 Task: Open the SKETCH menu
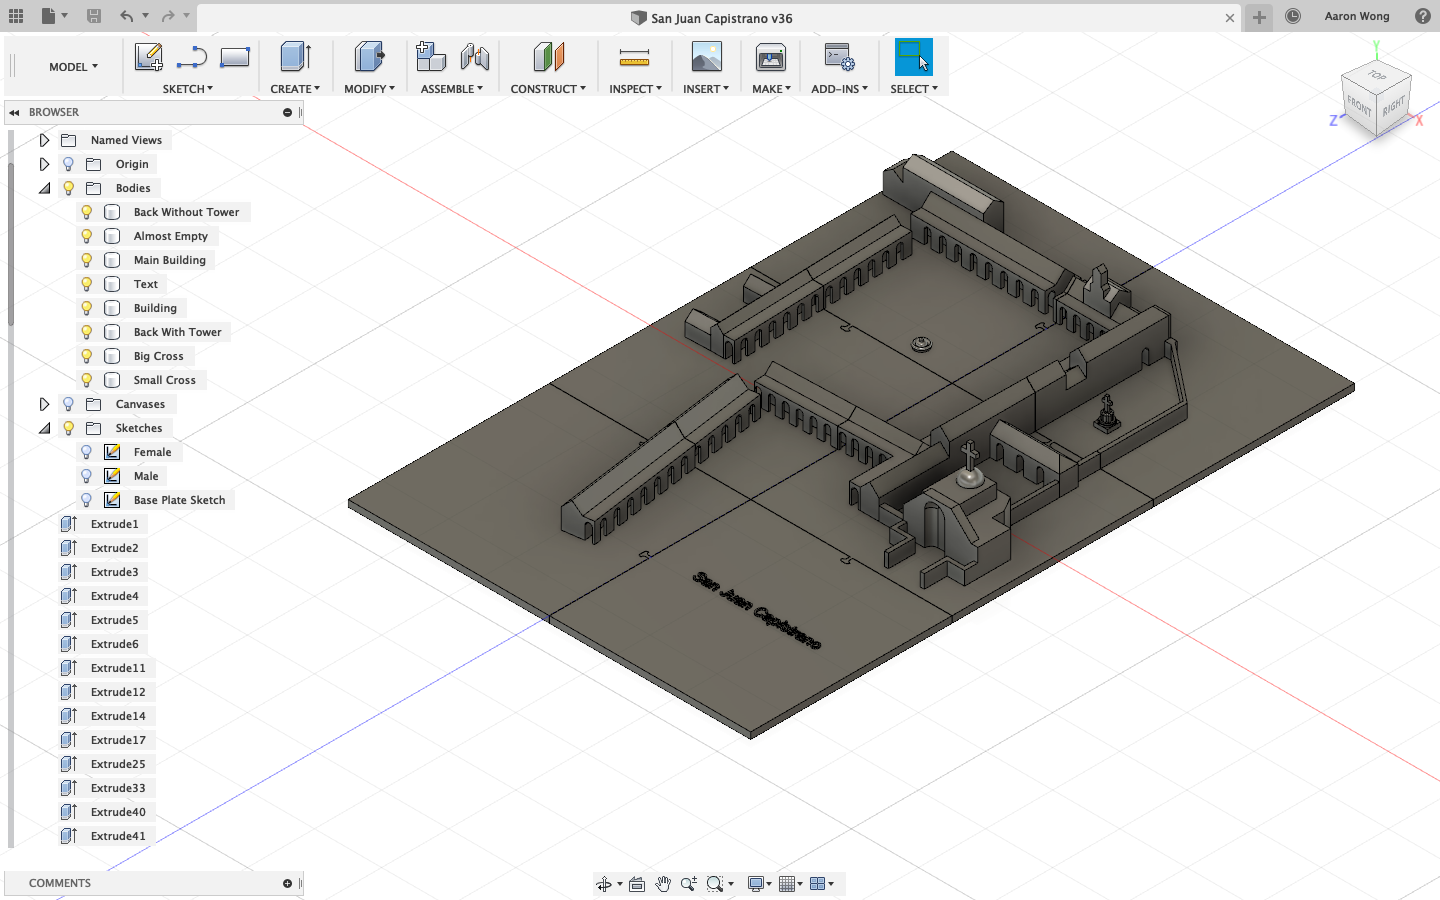tap(188, 89)
